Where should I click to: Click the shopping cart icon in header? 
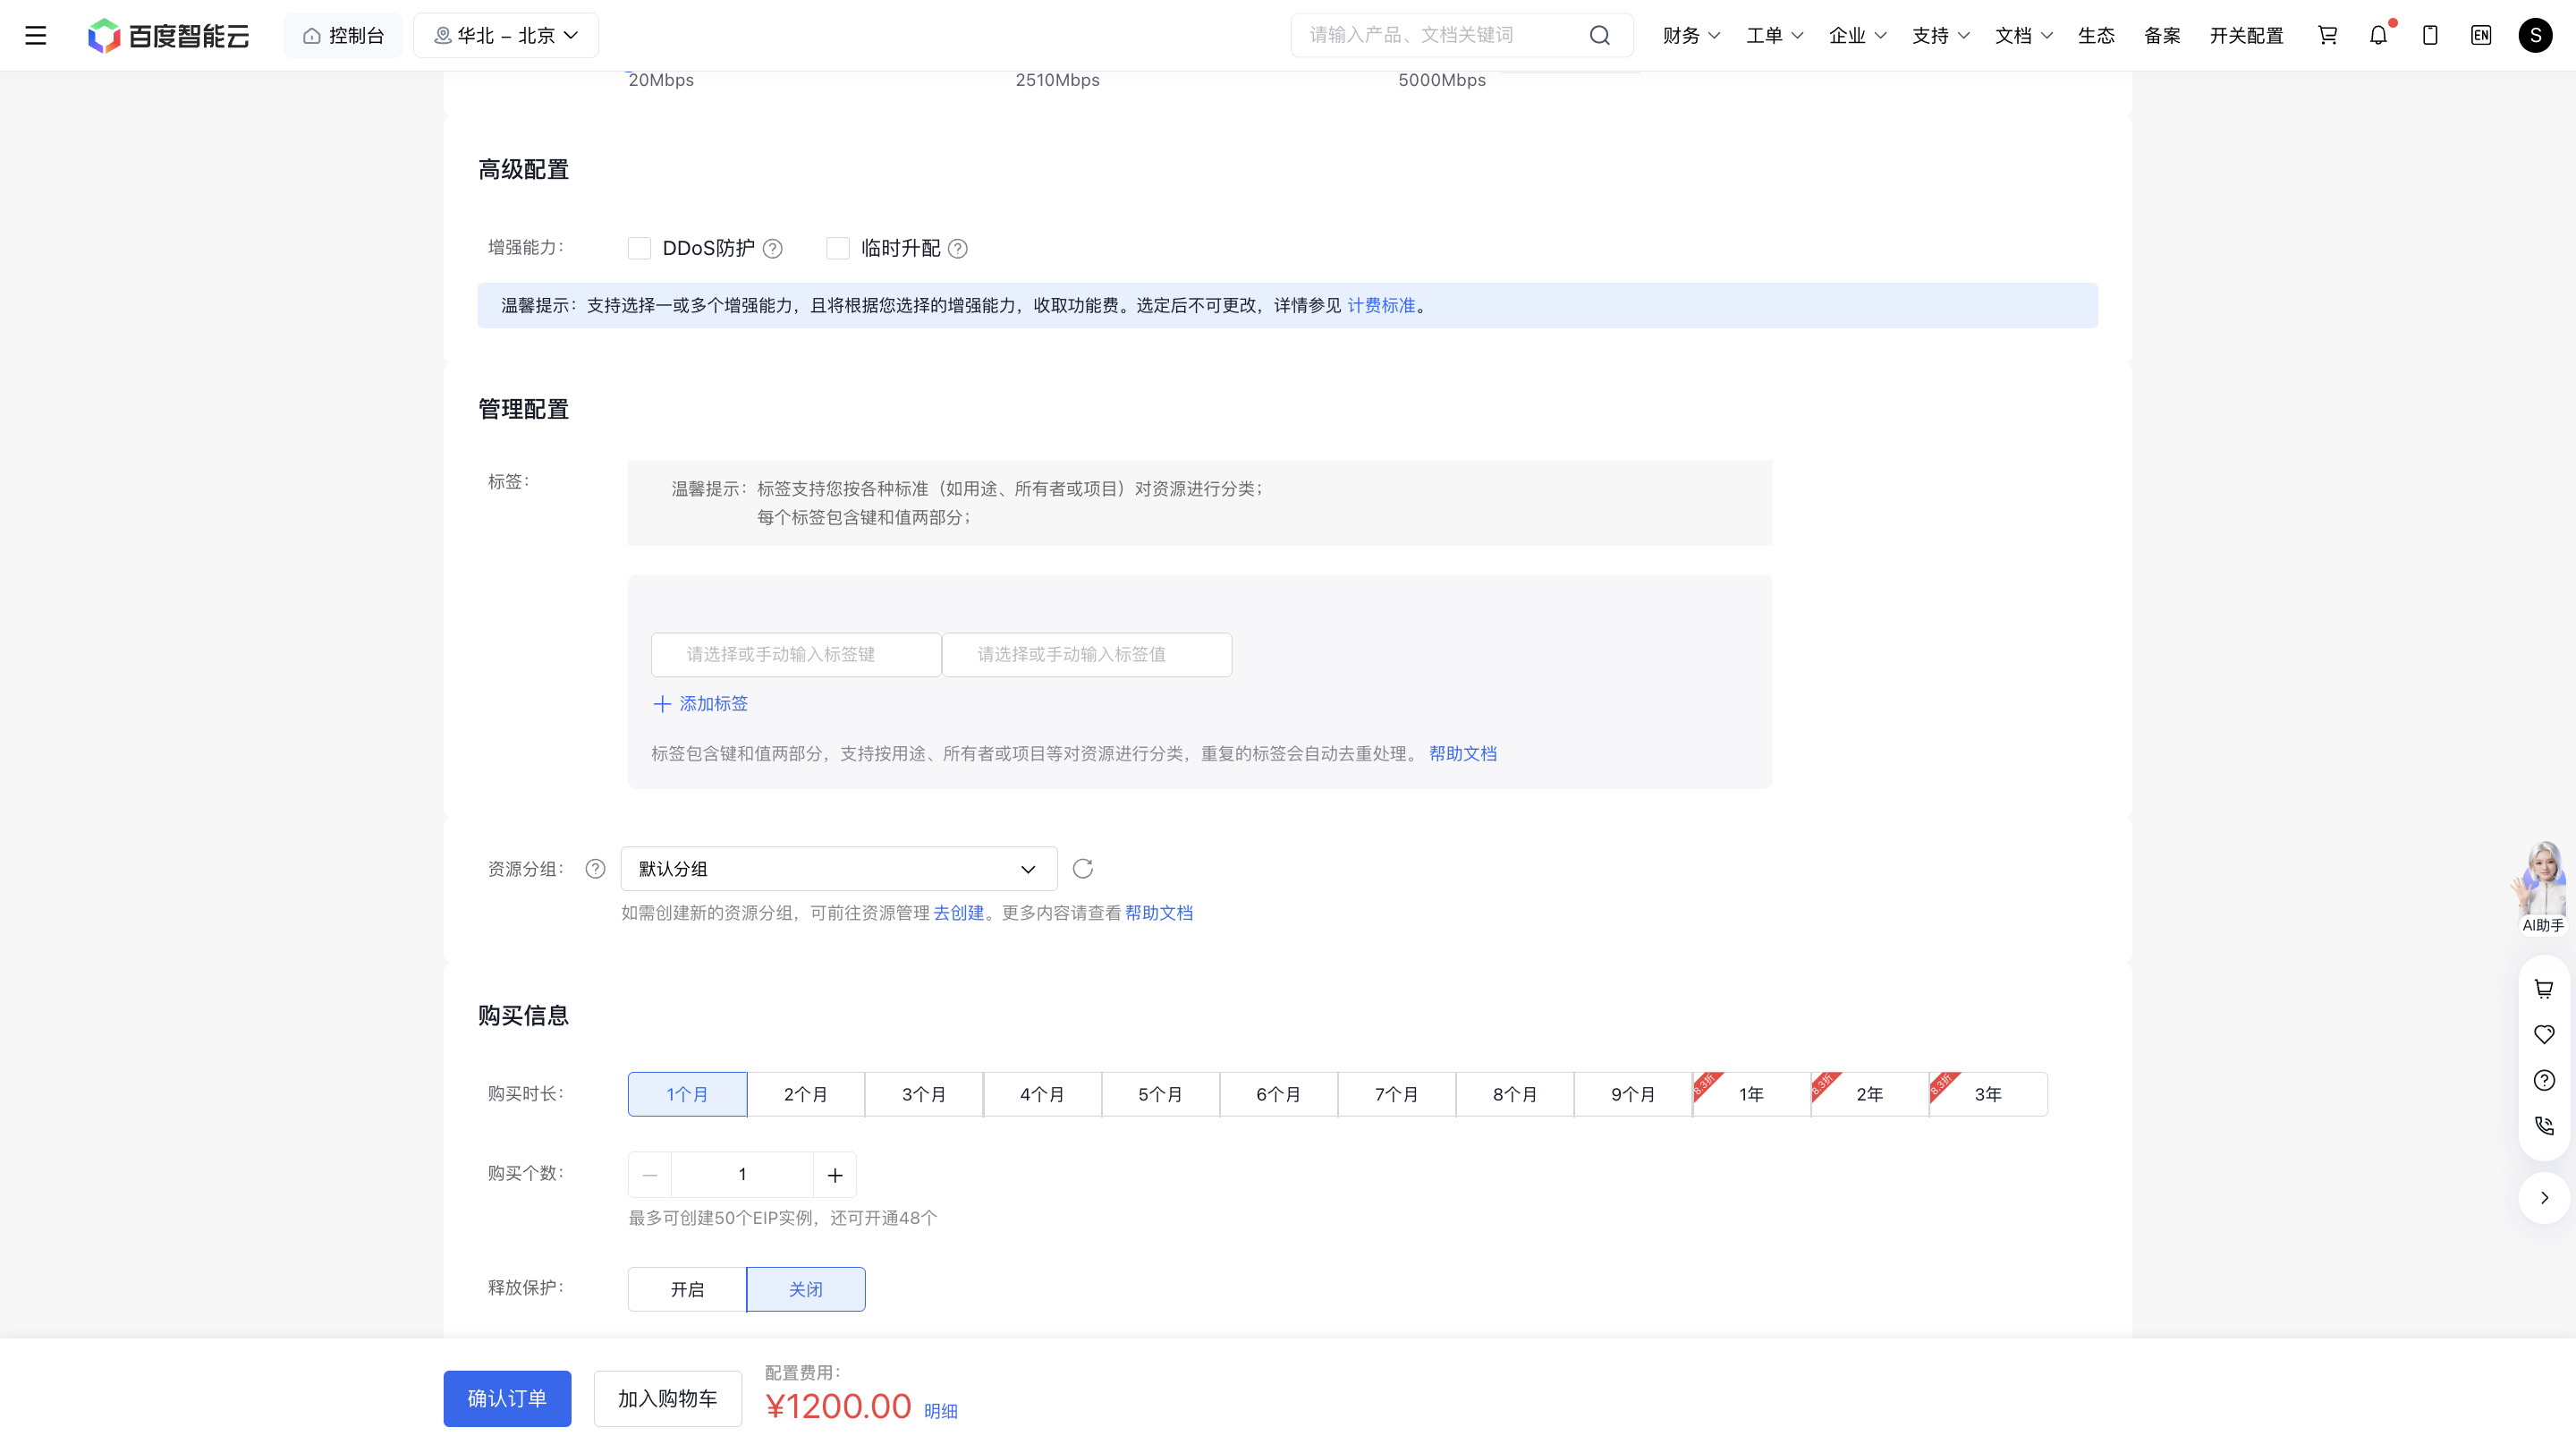(x=2327, y=36)
